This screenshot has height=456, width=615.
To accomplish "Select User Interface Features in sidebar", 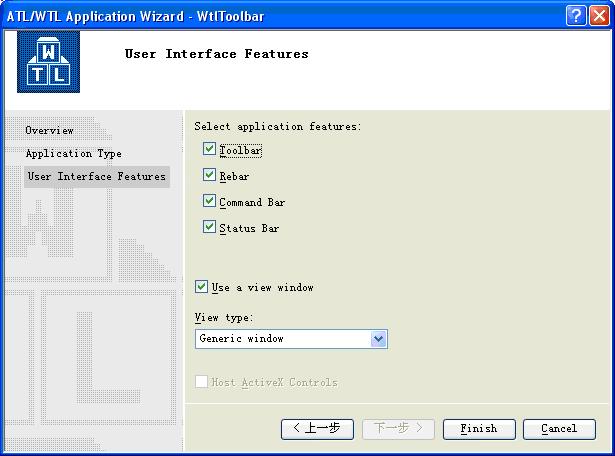I will coord(96,176).
